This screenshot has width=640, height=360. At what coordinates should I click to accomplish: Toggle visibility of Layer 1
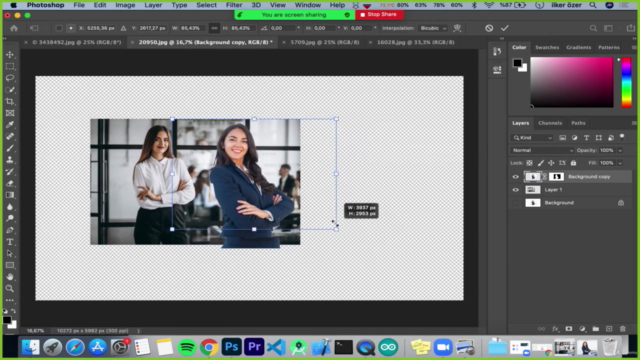click(x=516, y=190)
